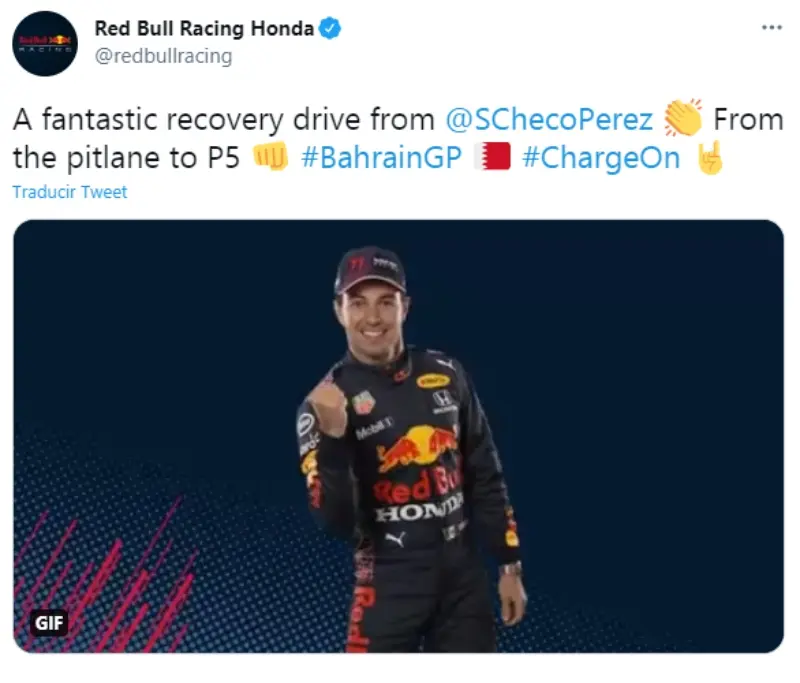Click the Red Bull logo on race suit
The width and height of the screenshot is (800, 683).
coord(417,449)
